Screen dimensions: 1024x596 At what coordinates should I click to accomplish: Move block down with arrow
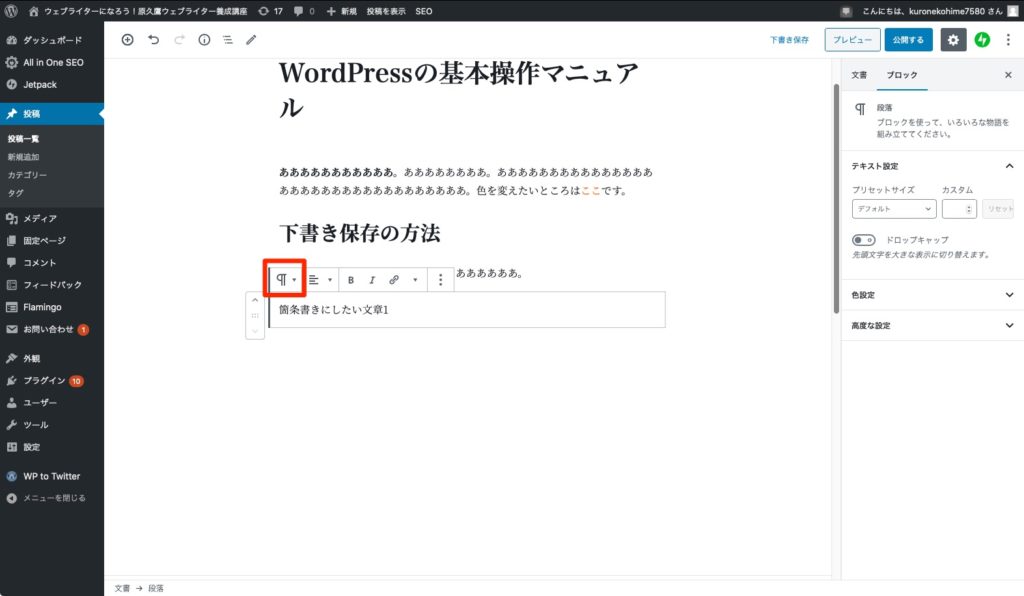[x=255, y=331]
